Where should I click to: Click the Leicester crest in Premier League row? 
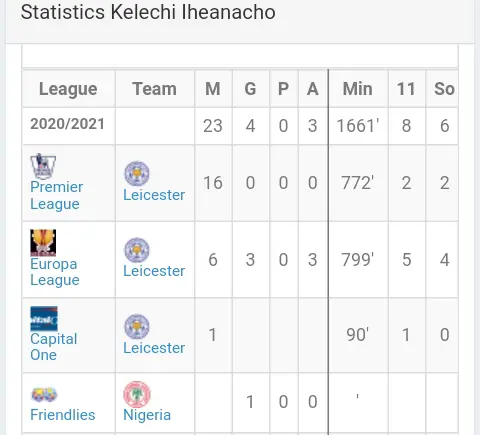click(x=137, y=174)
